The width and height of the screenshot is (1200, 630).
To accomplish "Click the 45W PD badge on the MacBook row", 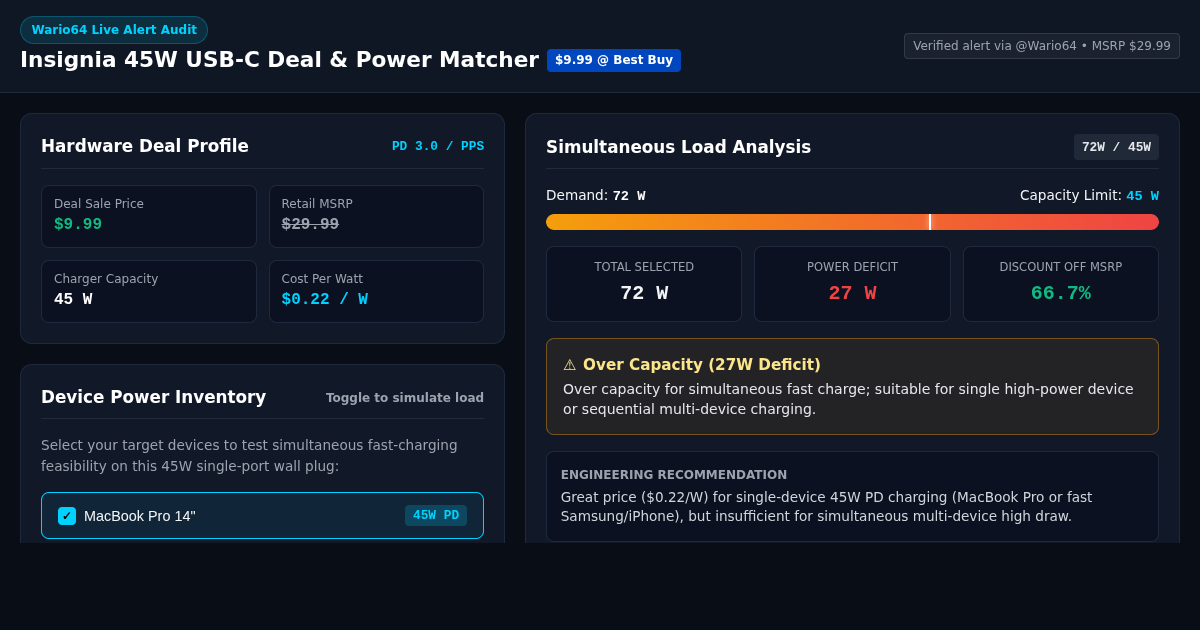I will tap(436, 516).
